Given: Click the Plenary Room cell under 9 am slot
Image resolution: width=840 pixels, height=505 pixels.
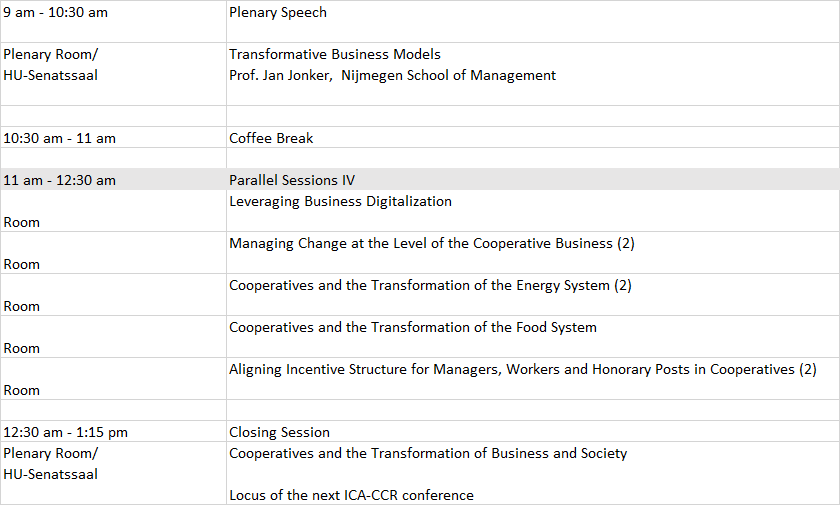Looking at the screenshot, I should pyautogui.click(x=51, y=65).
